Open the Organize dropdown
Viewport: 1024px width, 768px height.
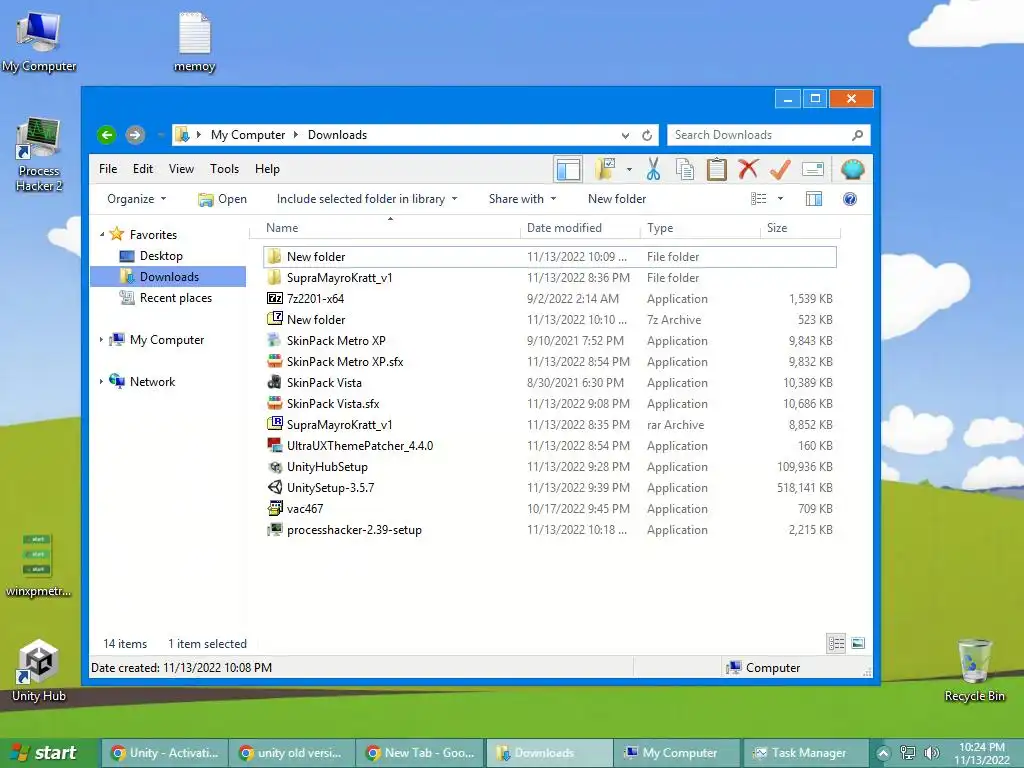click(x=136, y=199)
